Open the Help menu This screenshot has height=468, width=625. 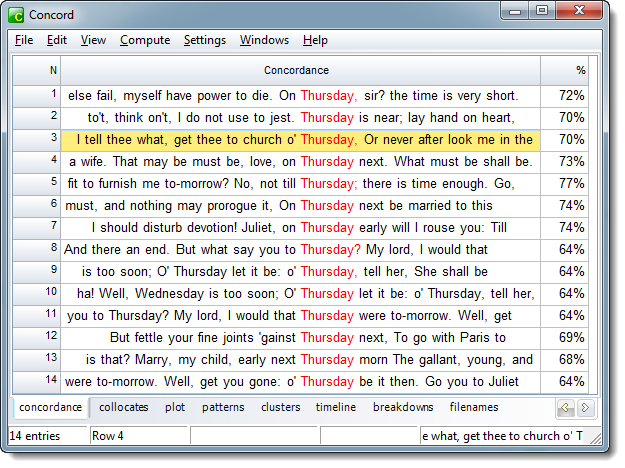(315, 40)
